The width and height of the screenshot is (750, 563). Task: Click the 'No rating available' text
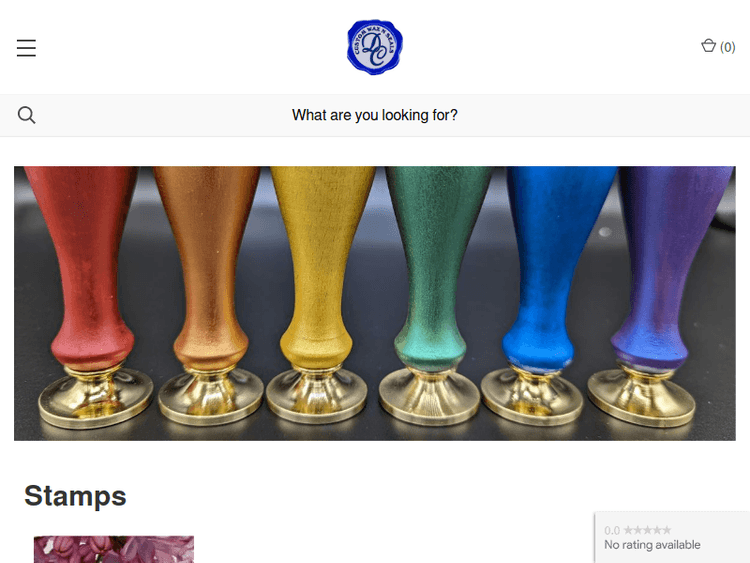(652, 545)
